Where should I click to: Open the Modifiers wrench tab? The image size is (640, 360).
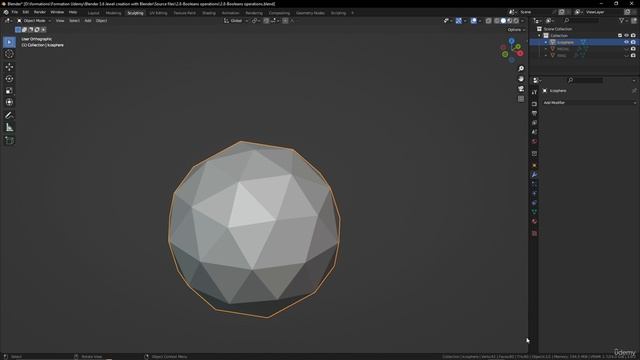click(534, 175)
